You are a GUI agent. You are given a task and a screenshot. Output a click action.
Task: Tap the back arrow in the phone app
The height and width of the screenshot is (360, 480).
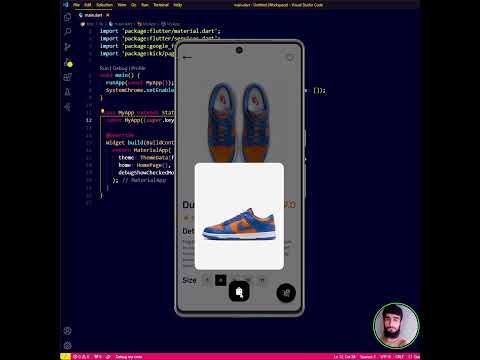click(187, 58)
